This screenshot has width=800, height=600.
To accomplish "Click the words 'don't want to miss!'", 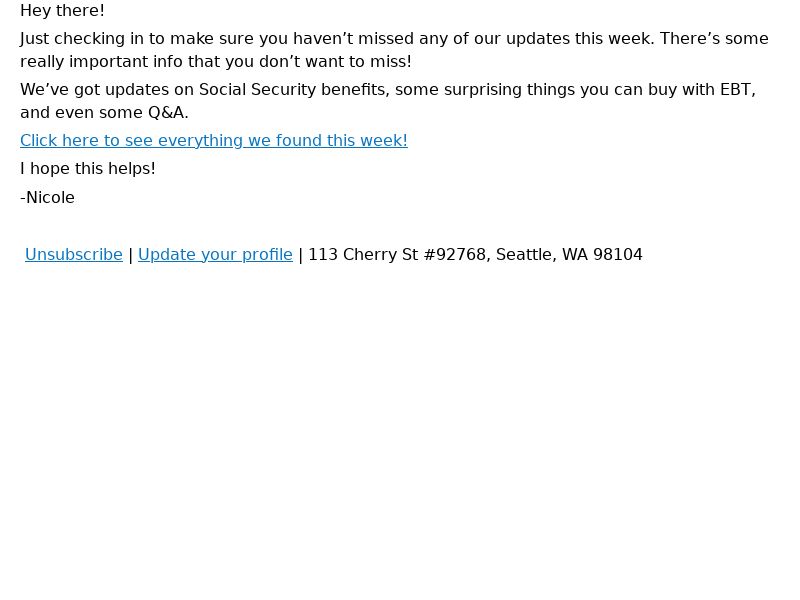I will [335, 61].
